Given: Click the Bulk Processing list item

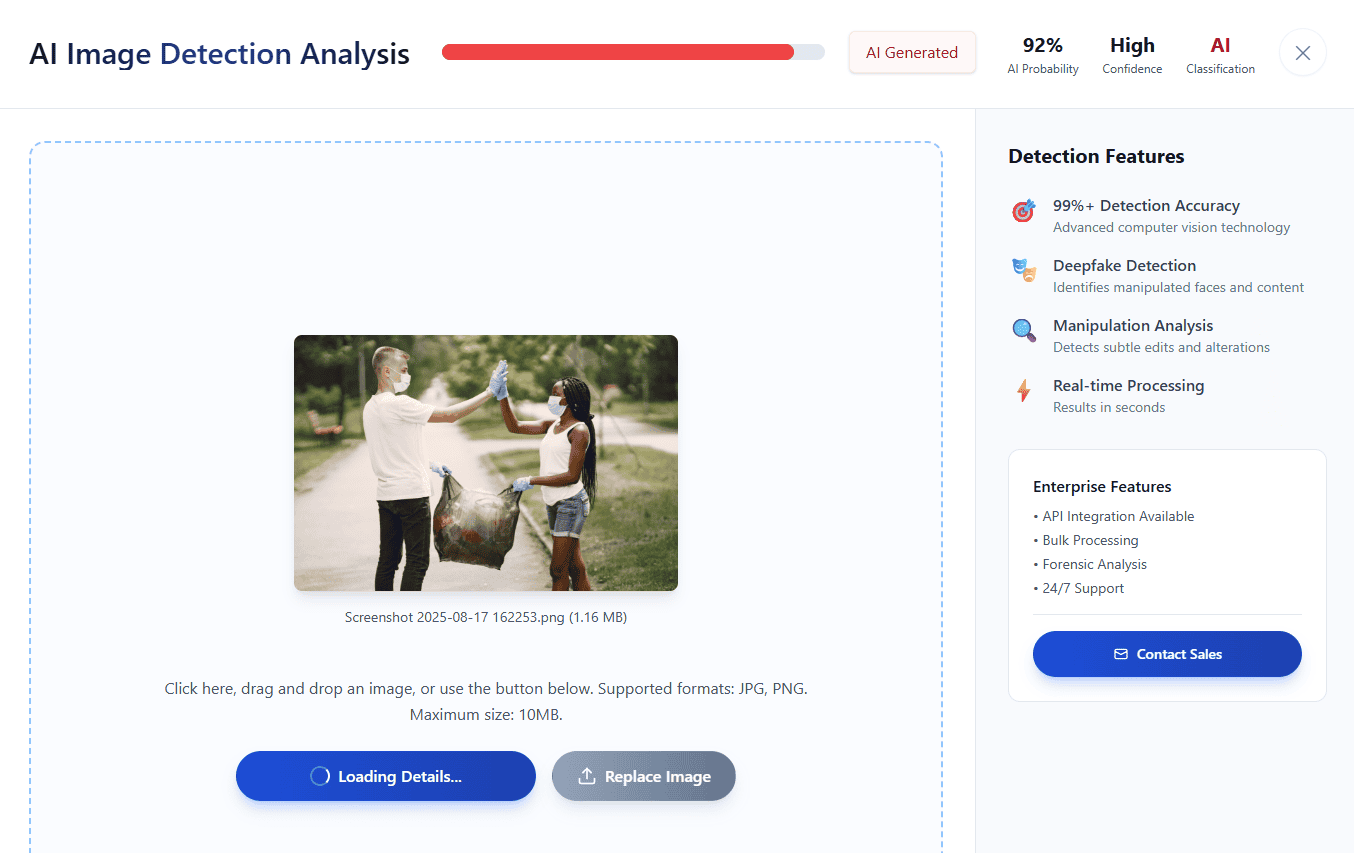Looking at the screenshot, I should click(x=1086, y=540).
